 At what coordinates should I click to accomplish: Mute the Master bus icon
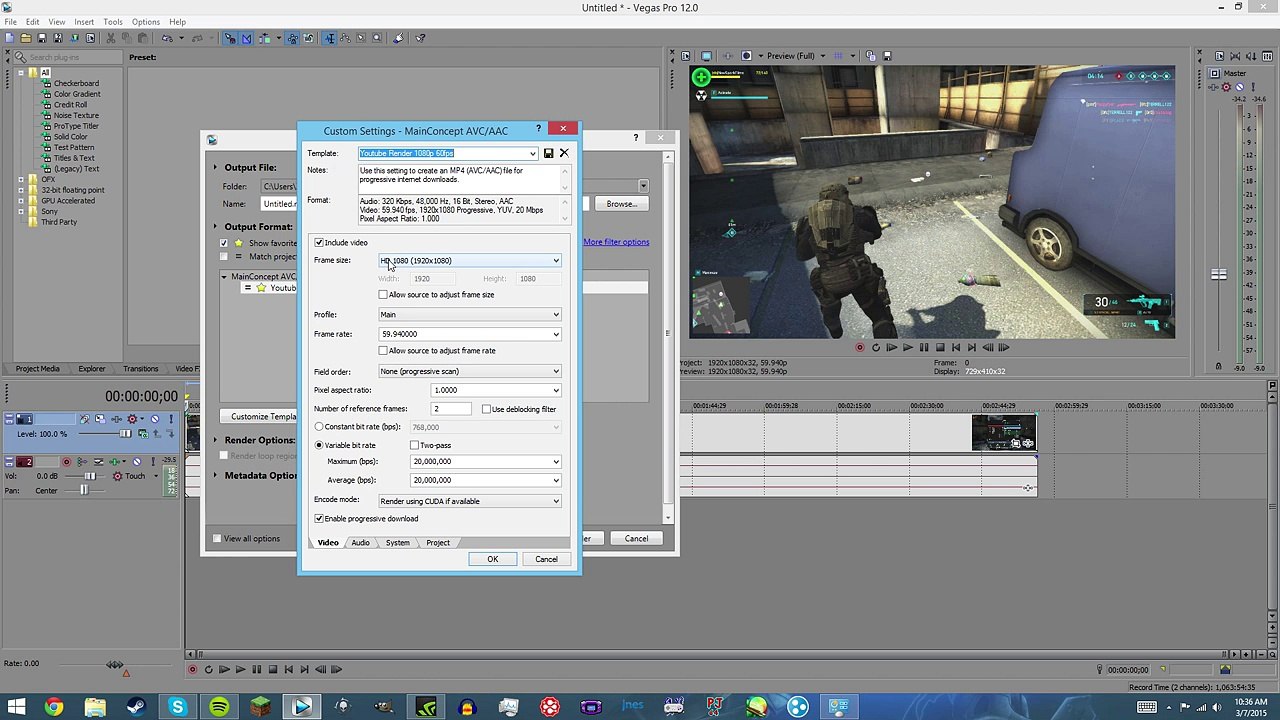coord(1239,87)
